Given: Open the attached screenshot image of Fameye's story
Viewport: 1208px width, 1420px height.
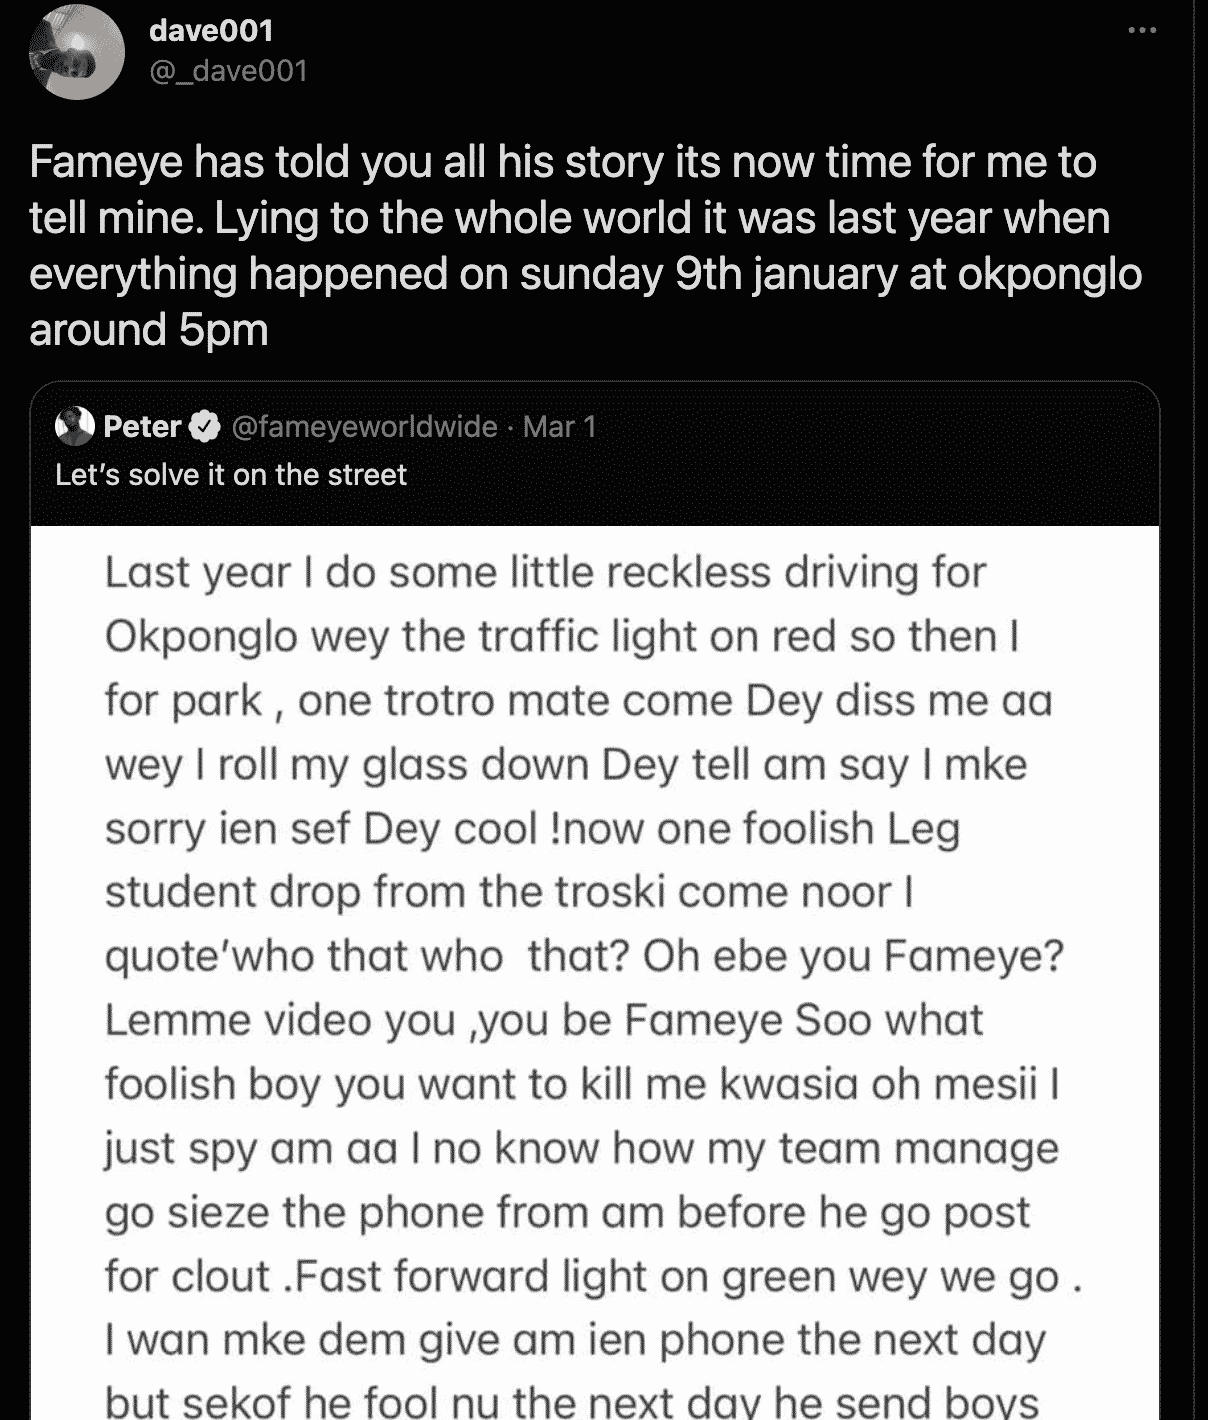Looking at the screenshot, I should (x=595, y=972).
